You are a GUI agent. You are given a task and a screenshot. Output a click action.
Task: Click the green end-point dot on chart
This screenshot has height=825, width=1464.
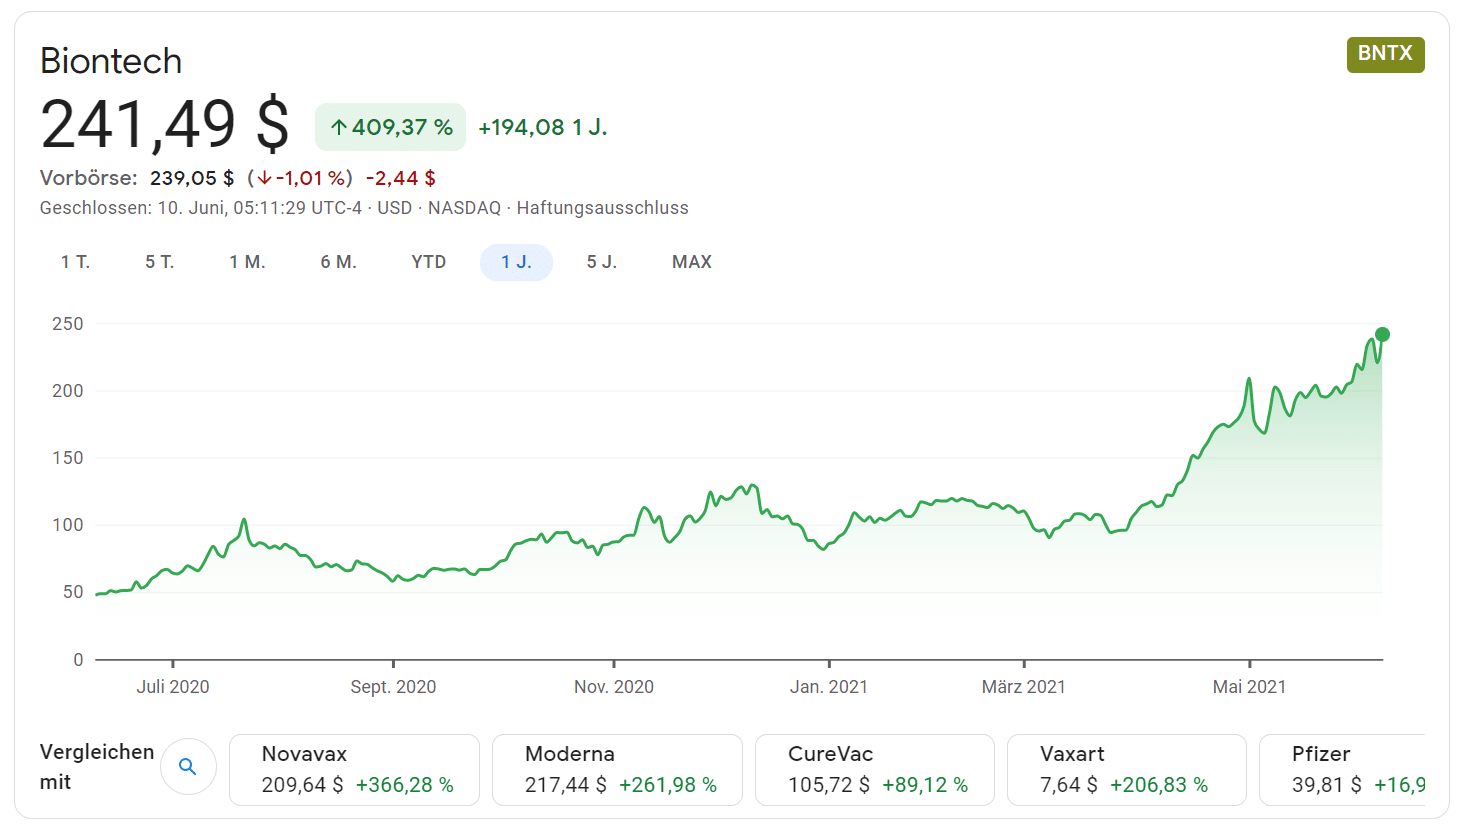click(x=1382, y=335)
